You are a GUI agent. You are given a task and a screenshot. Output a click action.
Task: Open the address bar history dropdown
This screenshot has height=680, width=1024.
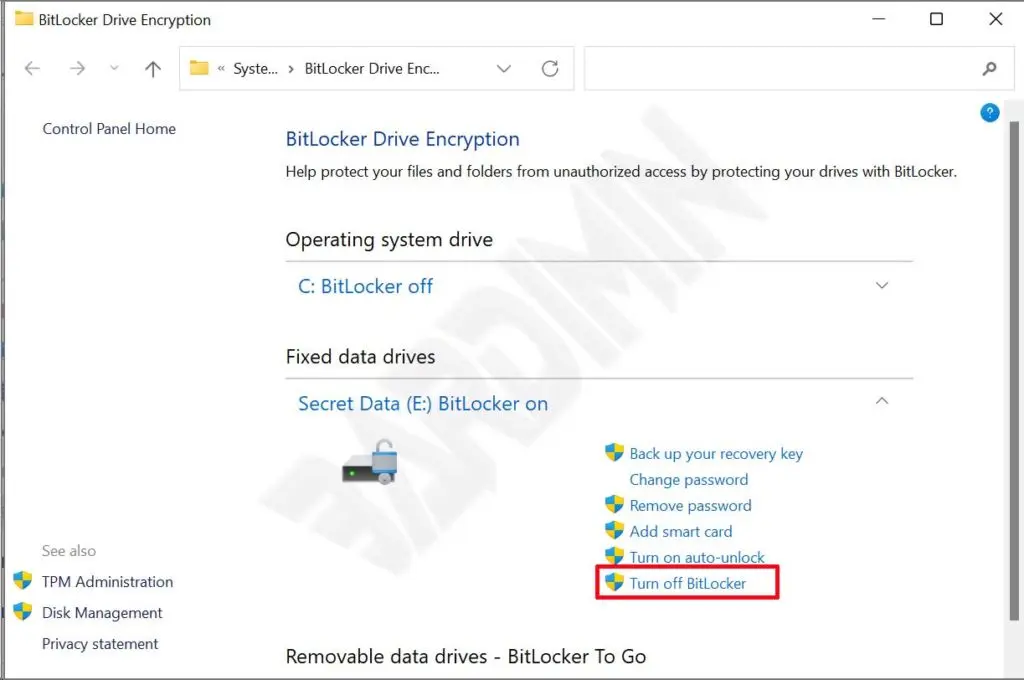504,69
